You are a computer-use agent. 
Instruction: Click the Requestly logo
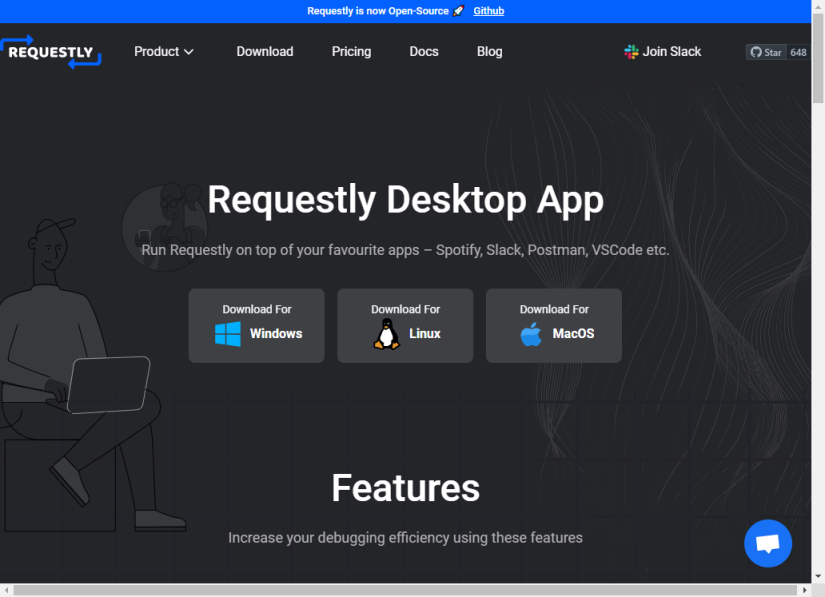click(x=51, y=52)
